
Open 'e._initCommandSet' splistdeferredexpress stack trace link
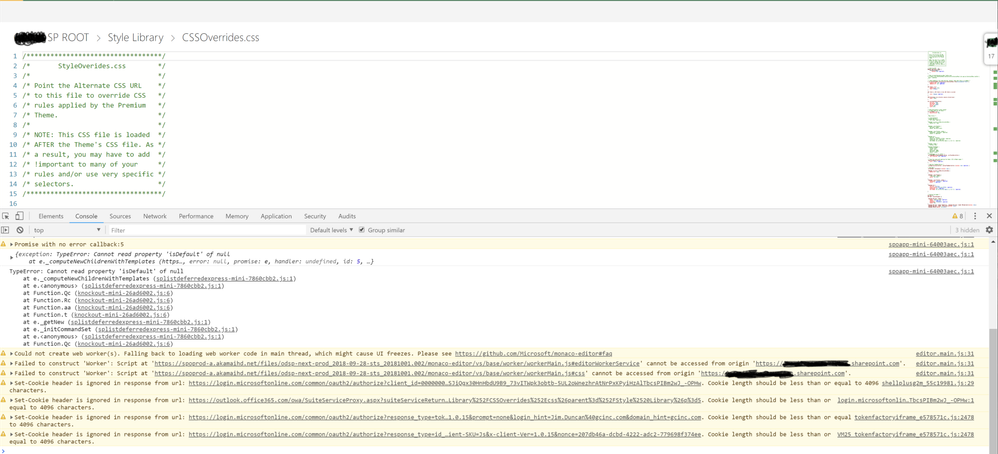tap(167, 329)
